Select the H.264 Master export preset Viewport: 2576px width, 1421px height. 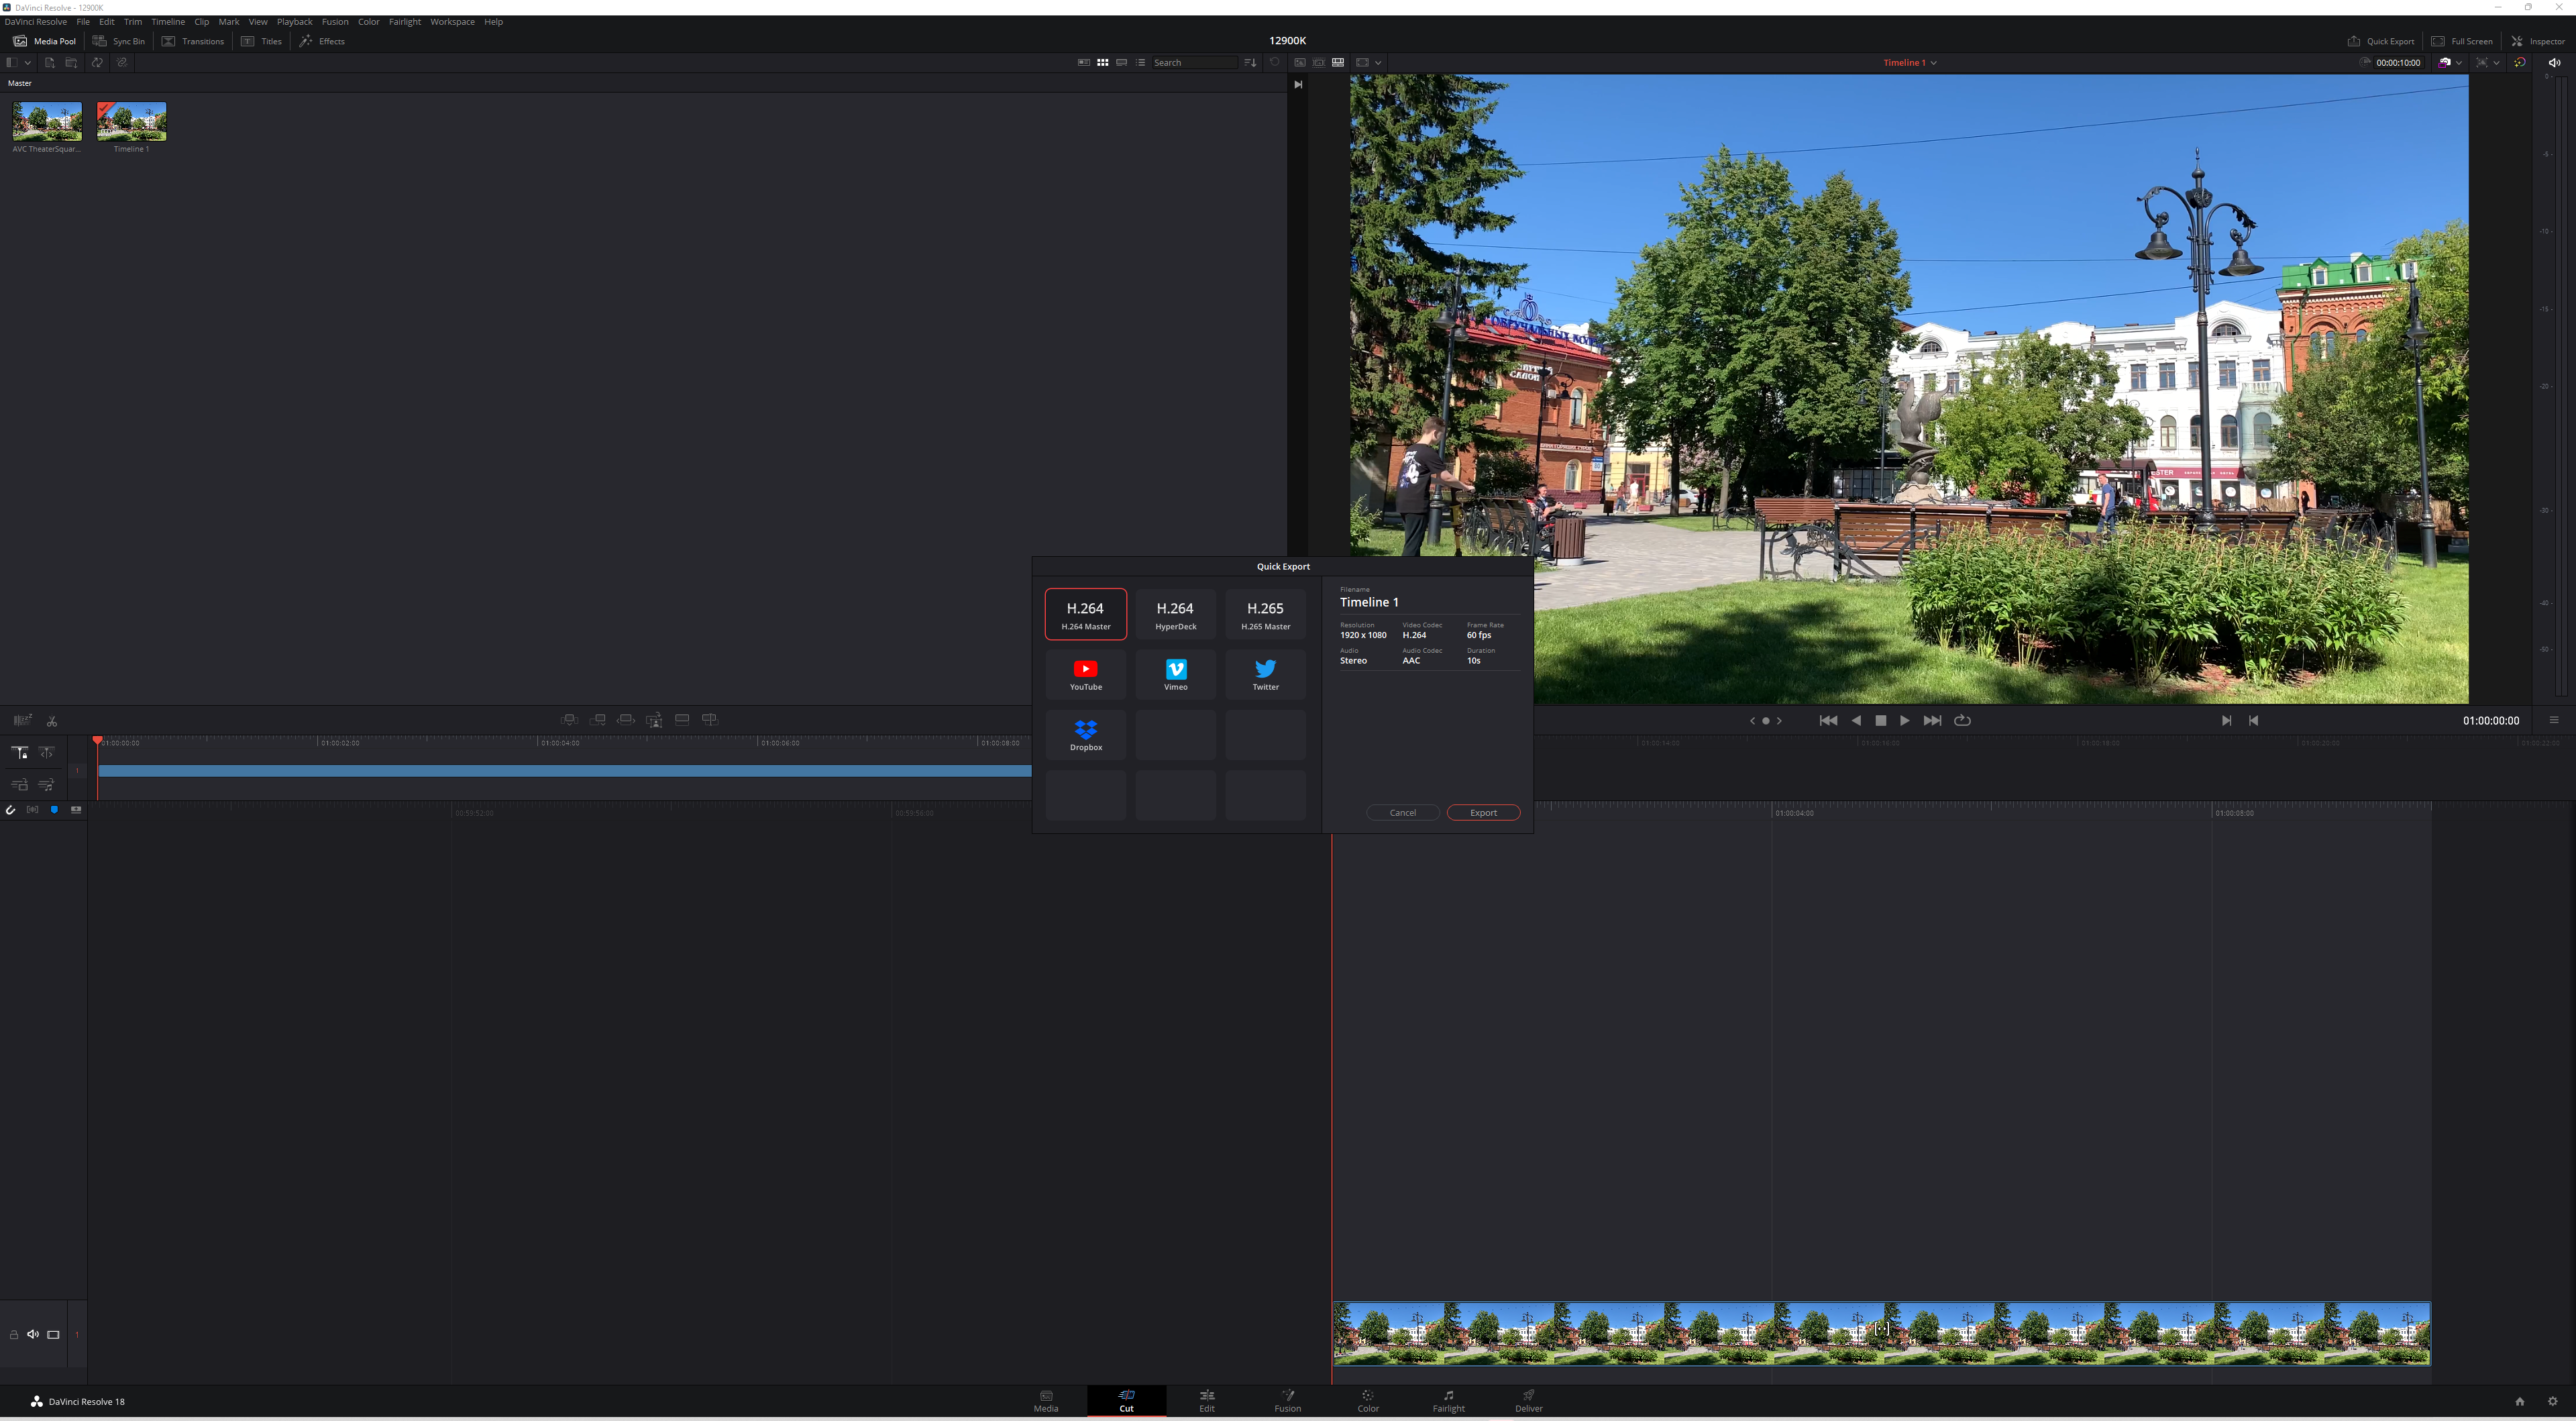(x=1085, y=614)
